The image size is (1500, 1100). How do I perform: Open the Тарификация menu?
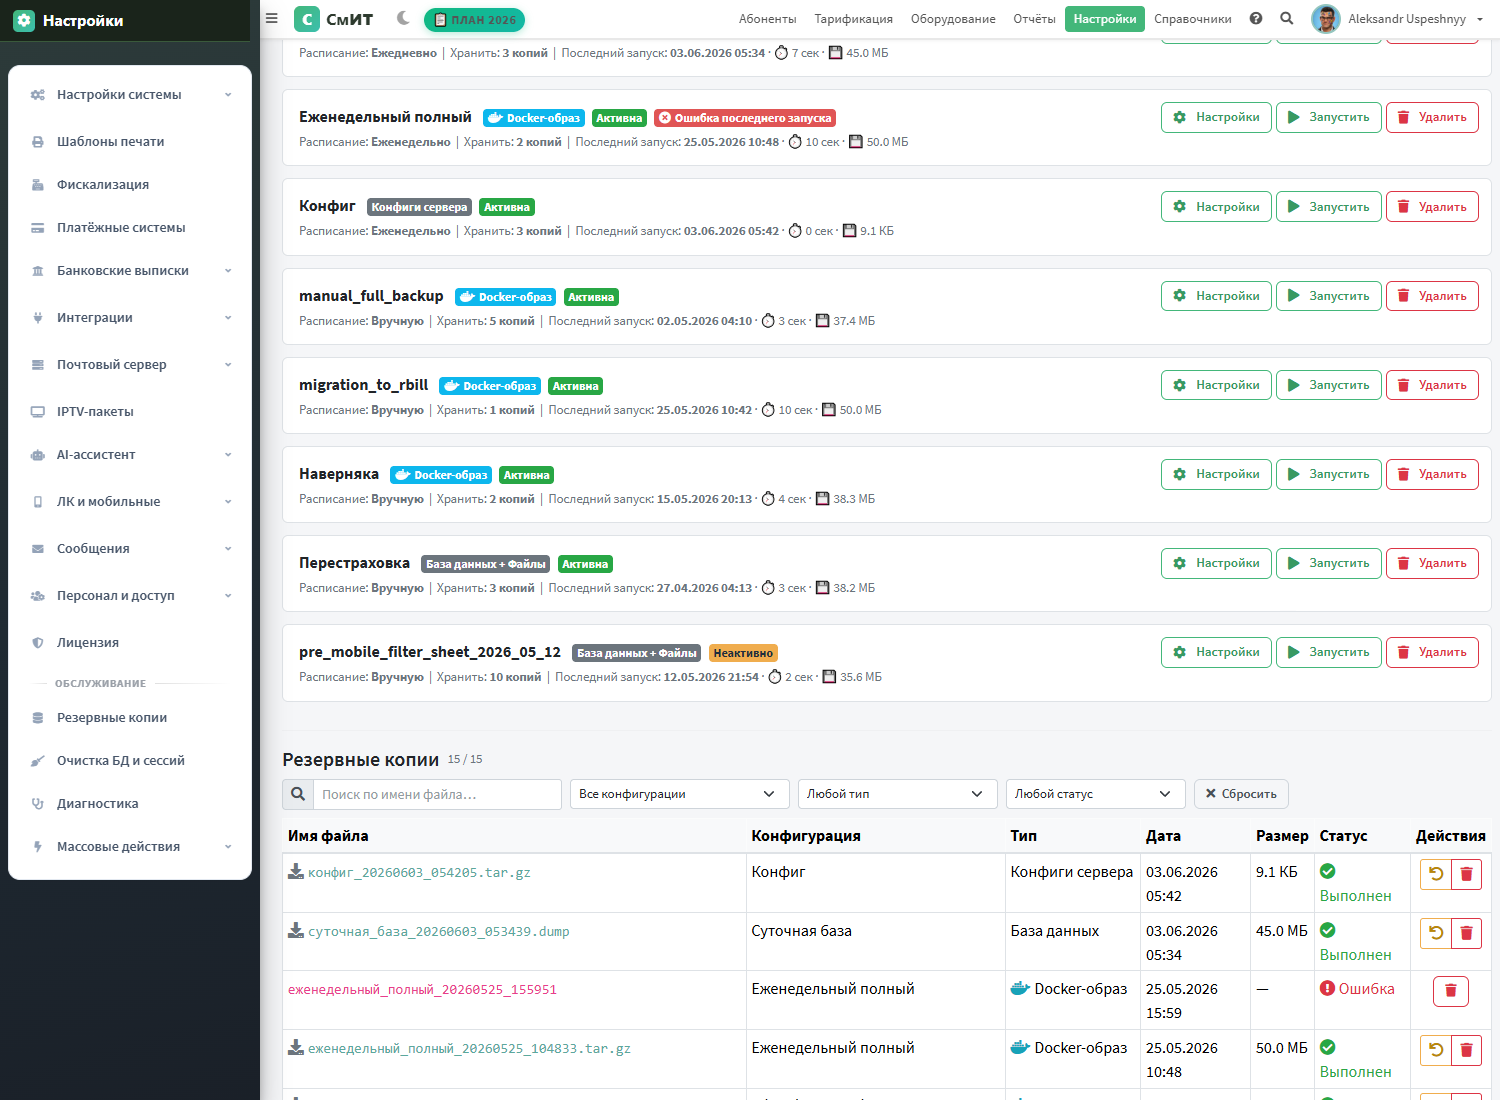point(853,19)
